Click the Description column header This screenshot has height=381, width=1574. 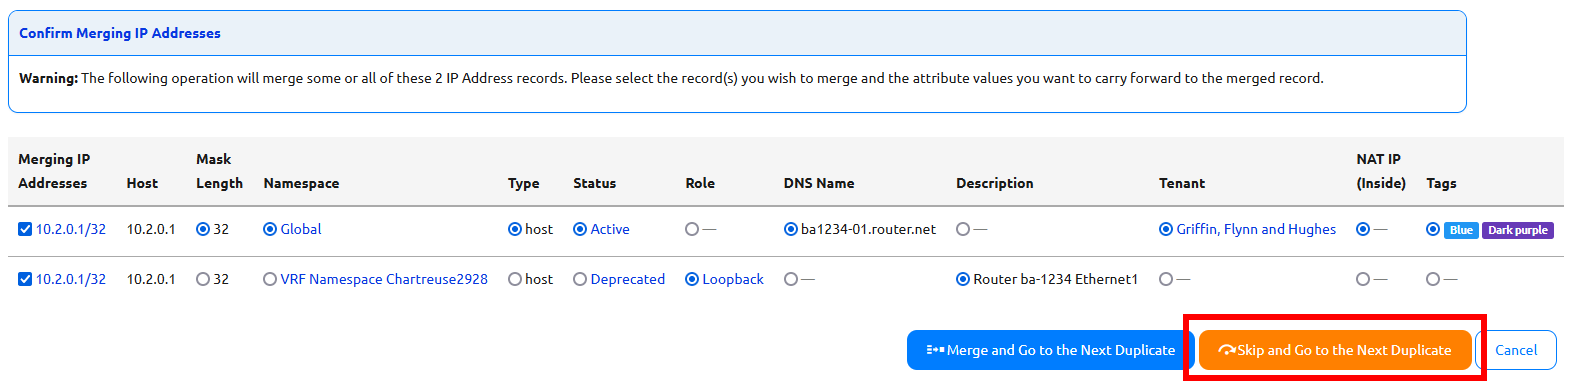click(995, 183)
